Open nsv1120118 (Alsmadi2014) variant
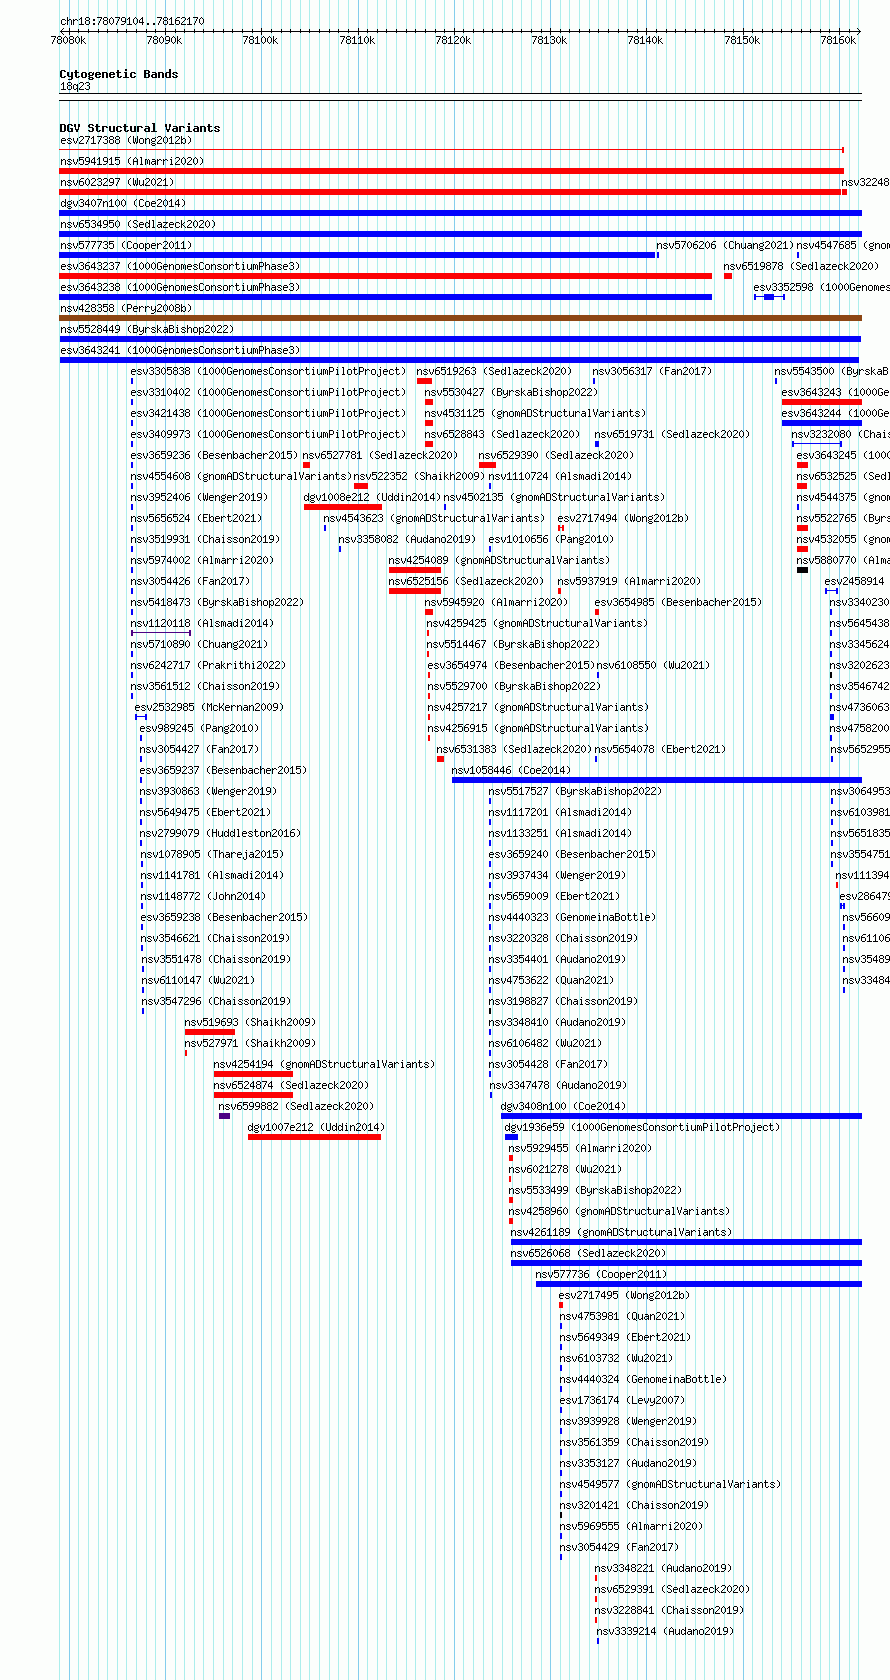The height and width of the screenshot is (1680, 890). pos(203,623)
